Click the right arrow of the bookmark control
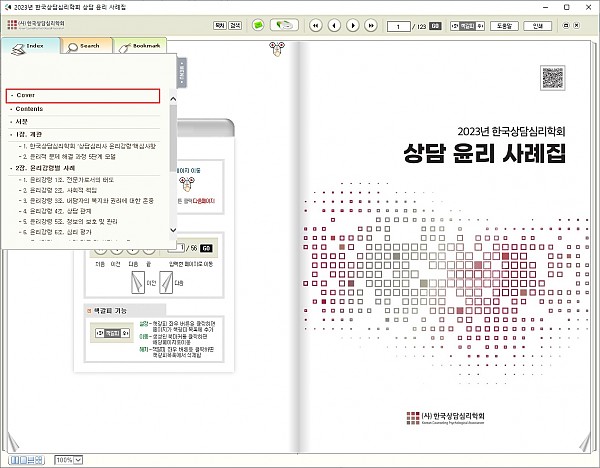This screenshot has height=468, width=600. pyautogui.click(x=480, y=26)
